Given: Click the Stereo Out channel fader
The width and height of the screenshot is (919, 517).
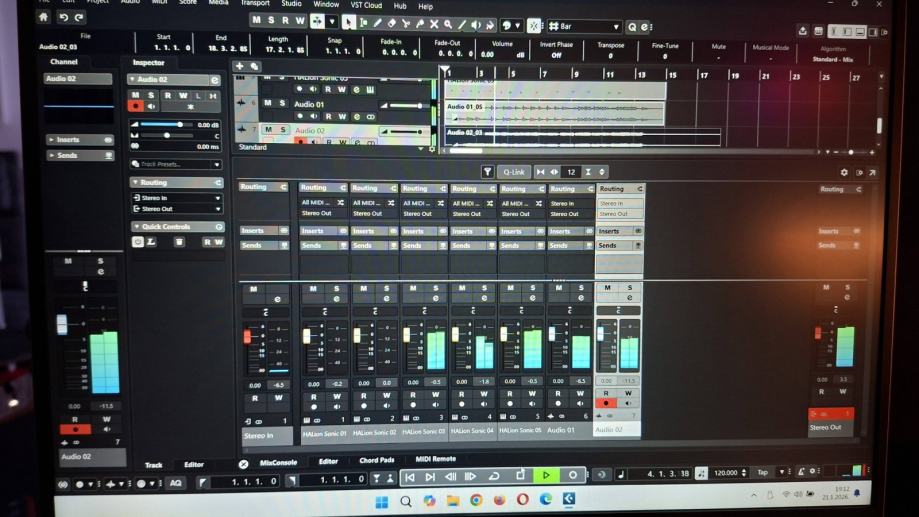Looking at the screenshot, I should tap(818, 334).
